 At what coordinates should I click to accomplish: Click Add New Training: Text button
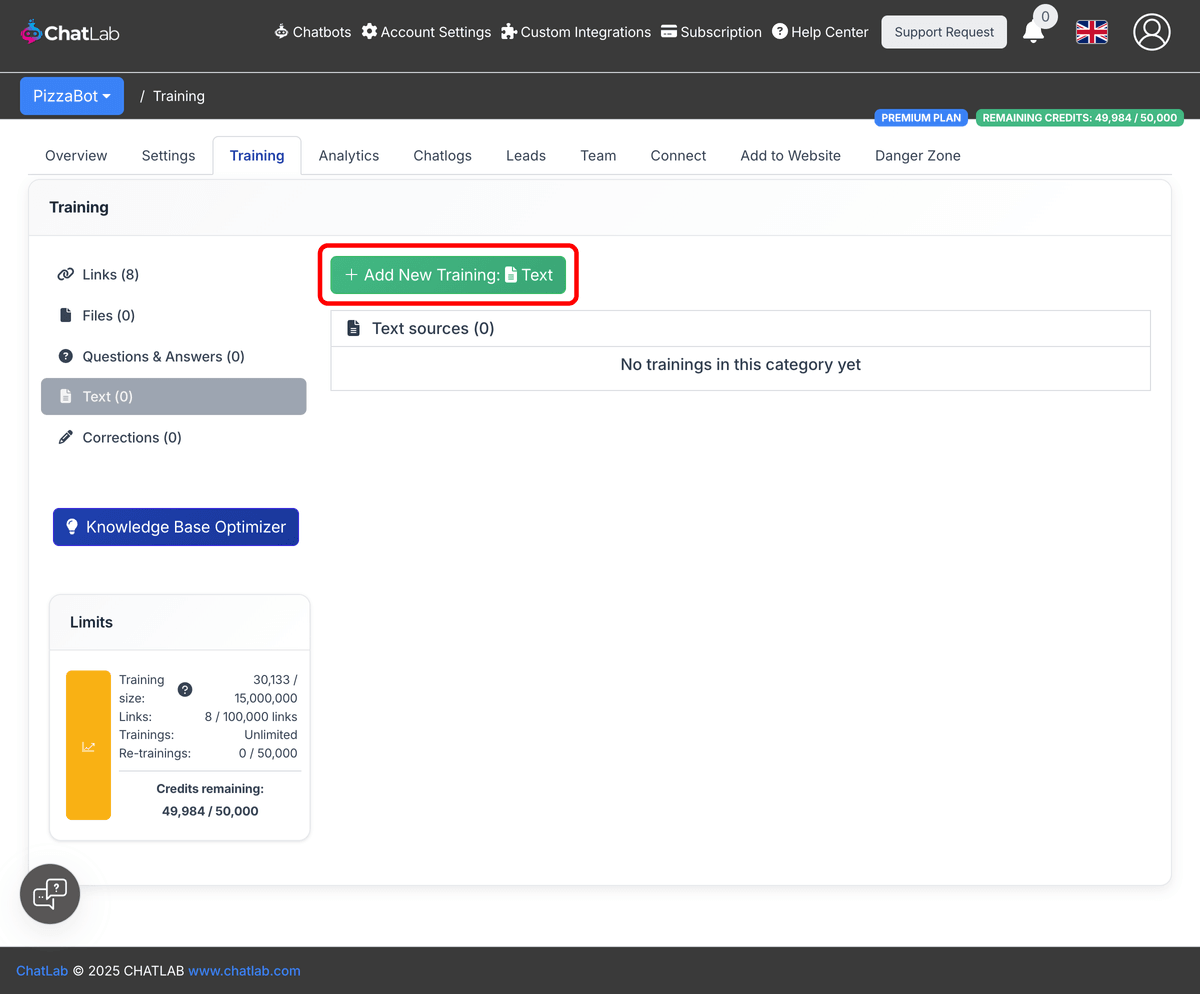[x=448, y=275]
